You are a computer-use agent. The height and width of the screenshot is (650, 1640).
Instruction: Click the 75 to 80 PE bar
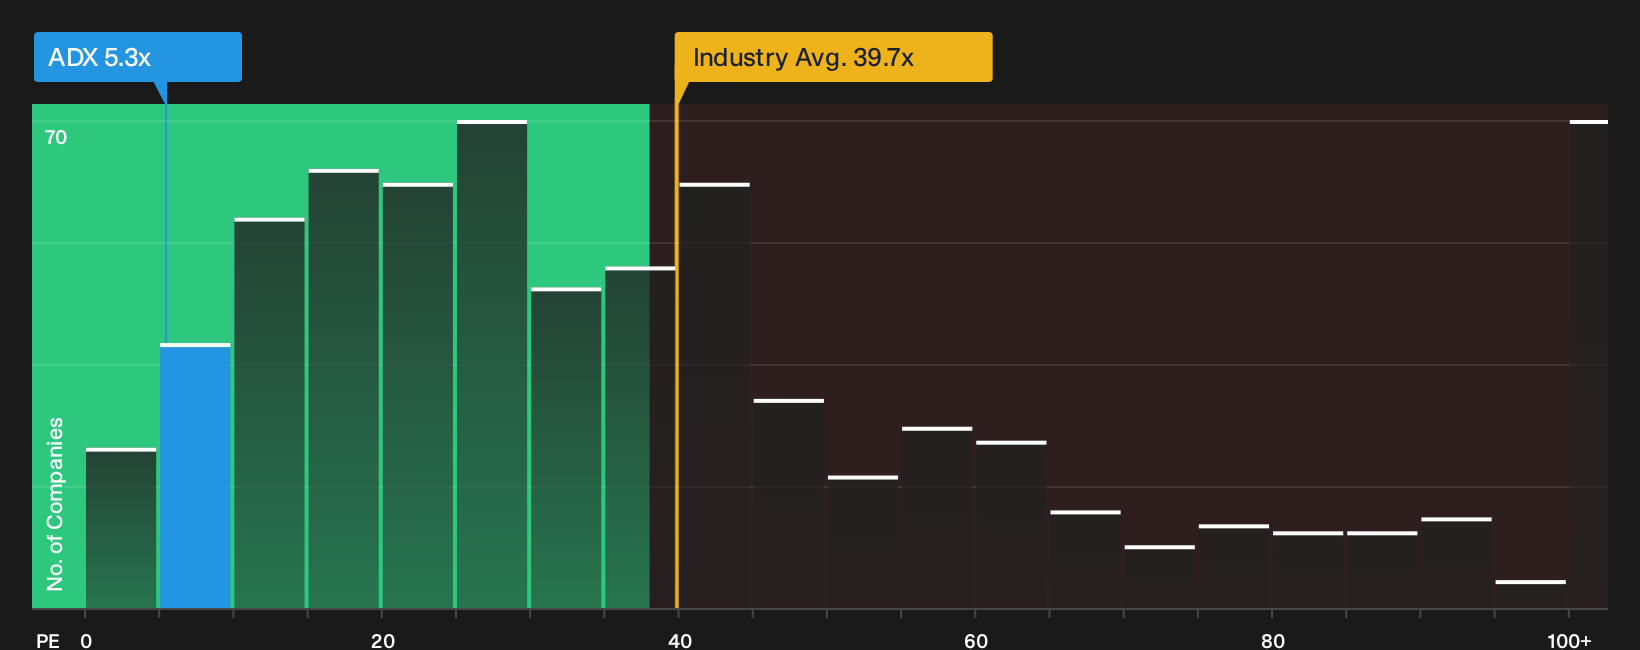point(1234,567)
